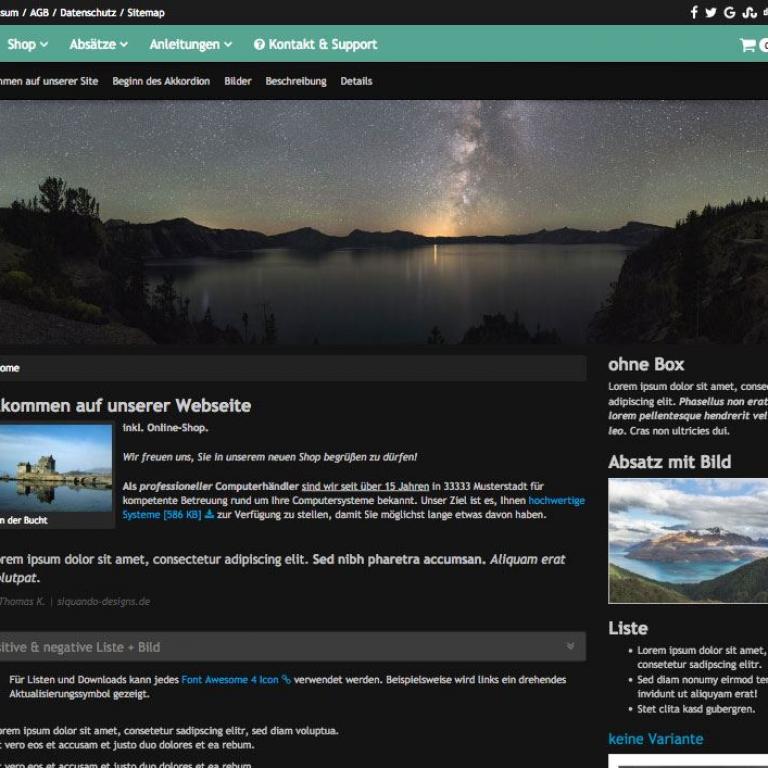Click link icon after Font Awesome 4 Icon

(x=286, y=680)
